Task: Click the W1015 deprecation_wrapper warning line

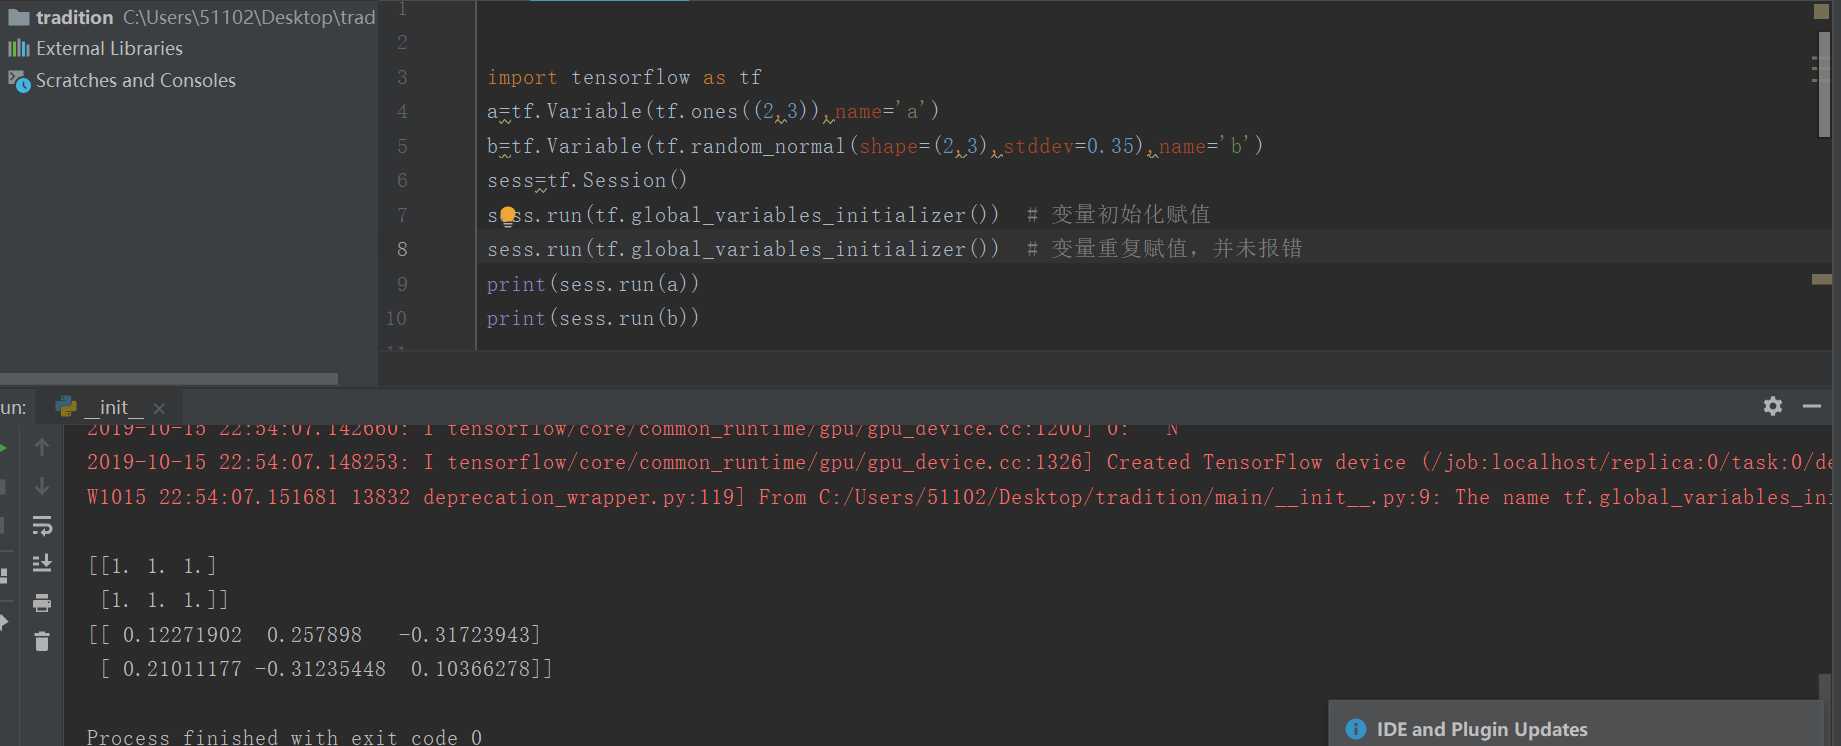Action: (x=959, y=497)
